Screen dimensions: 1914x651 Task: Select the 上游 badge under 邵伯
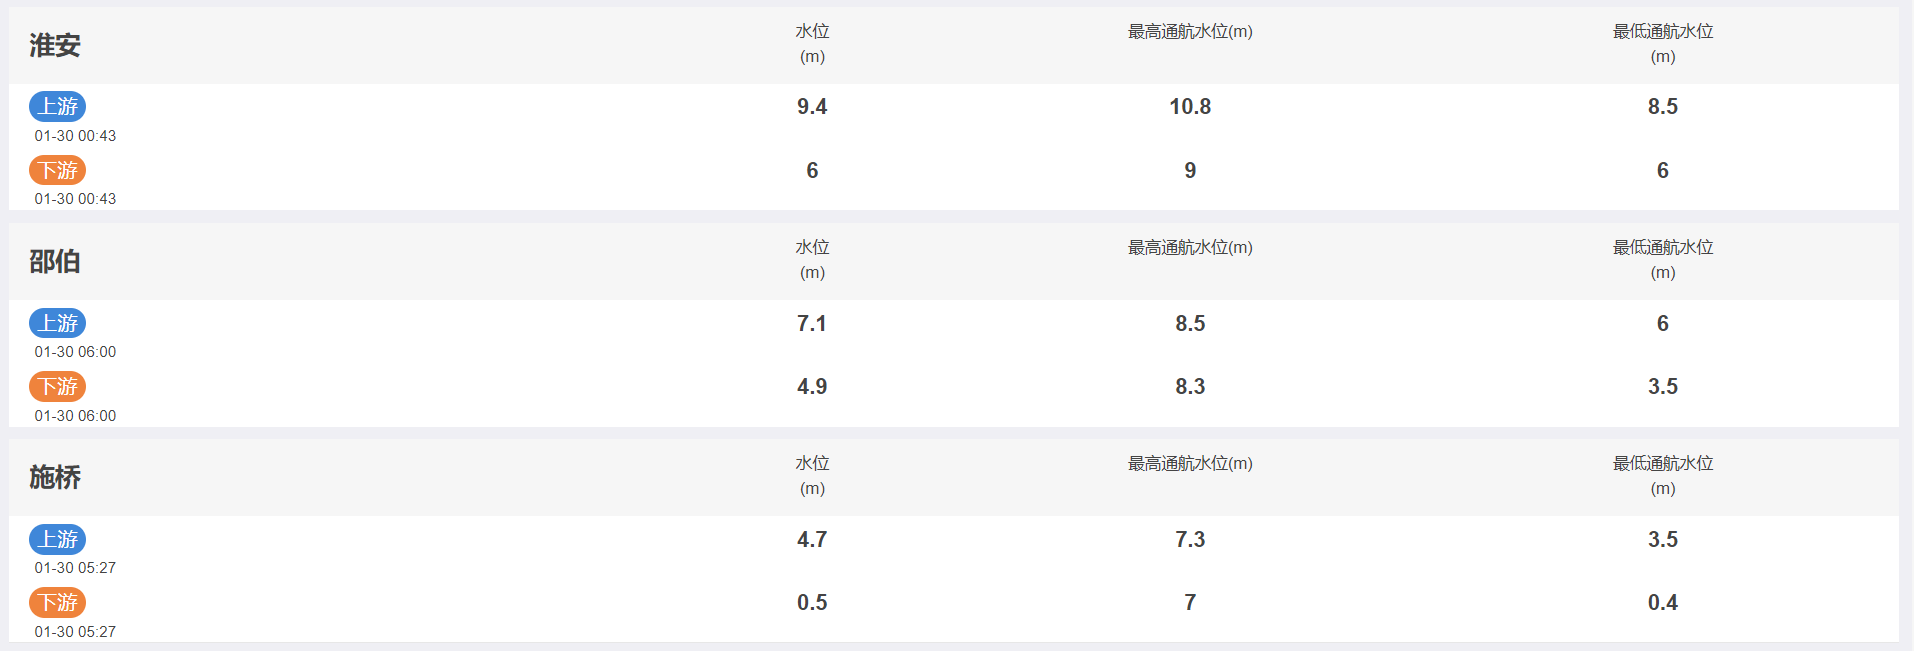[57, 323]
